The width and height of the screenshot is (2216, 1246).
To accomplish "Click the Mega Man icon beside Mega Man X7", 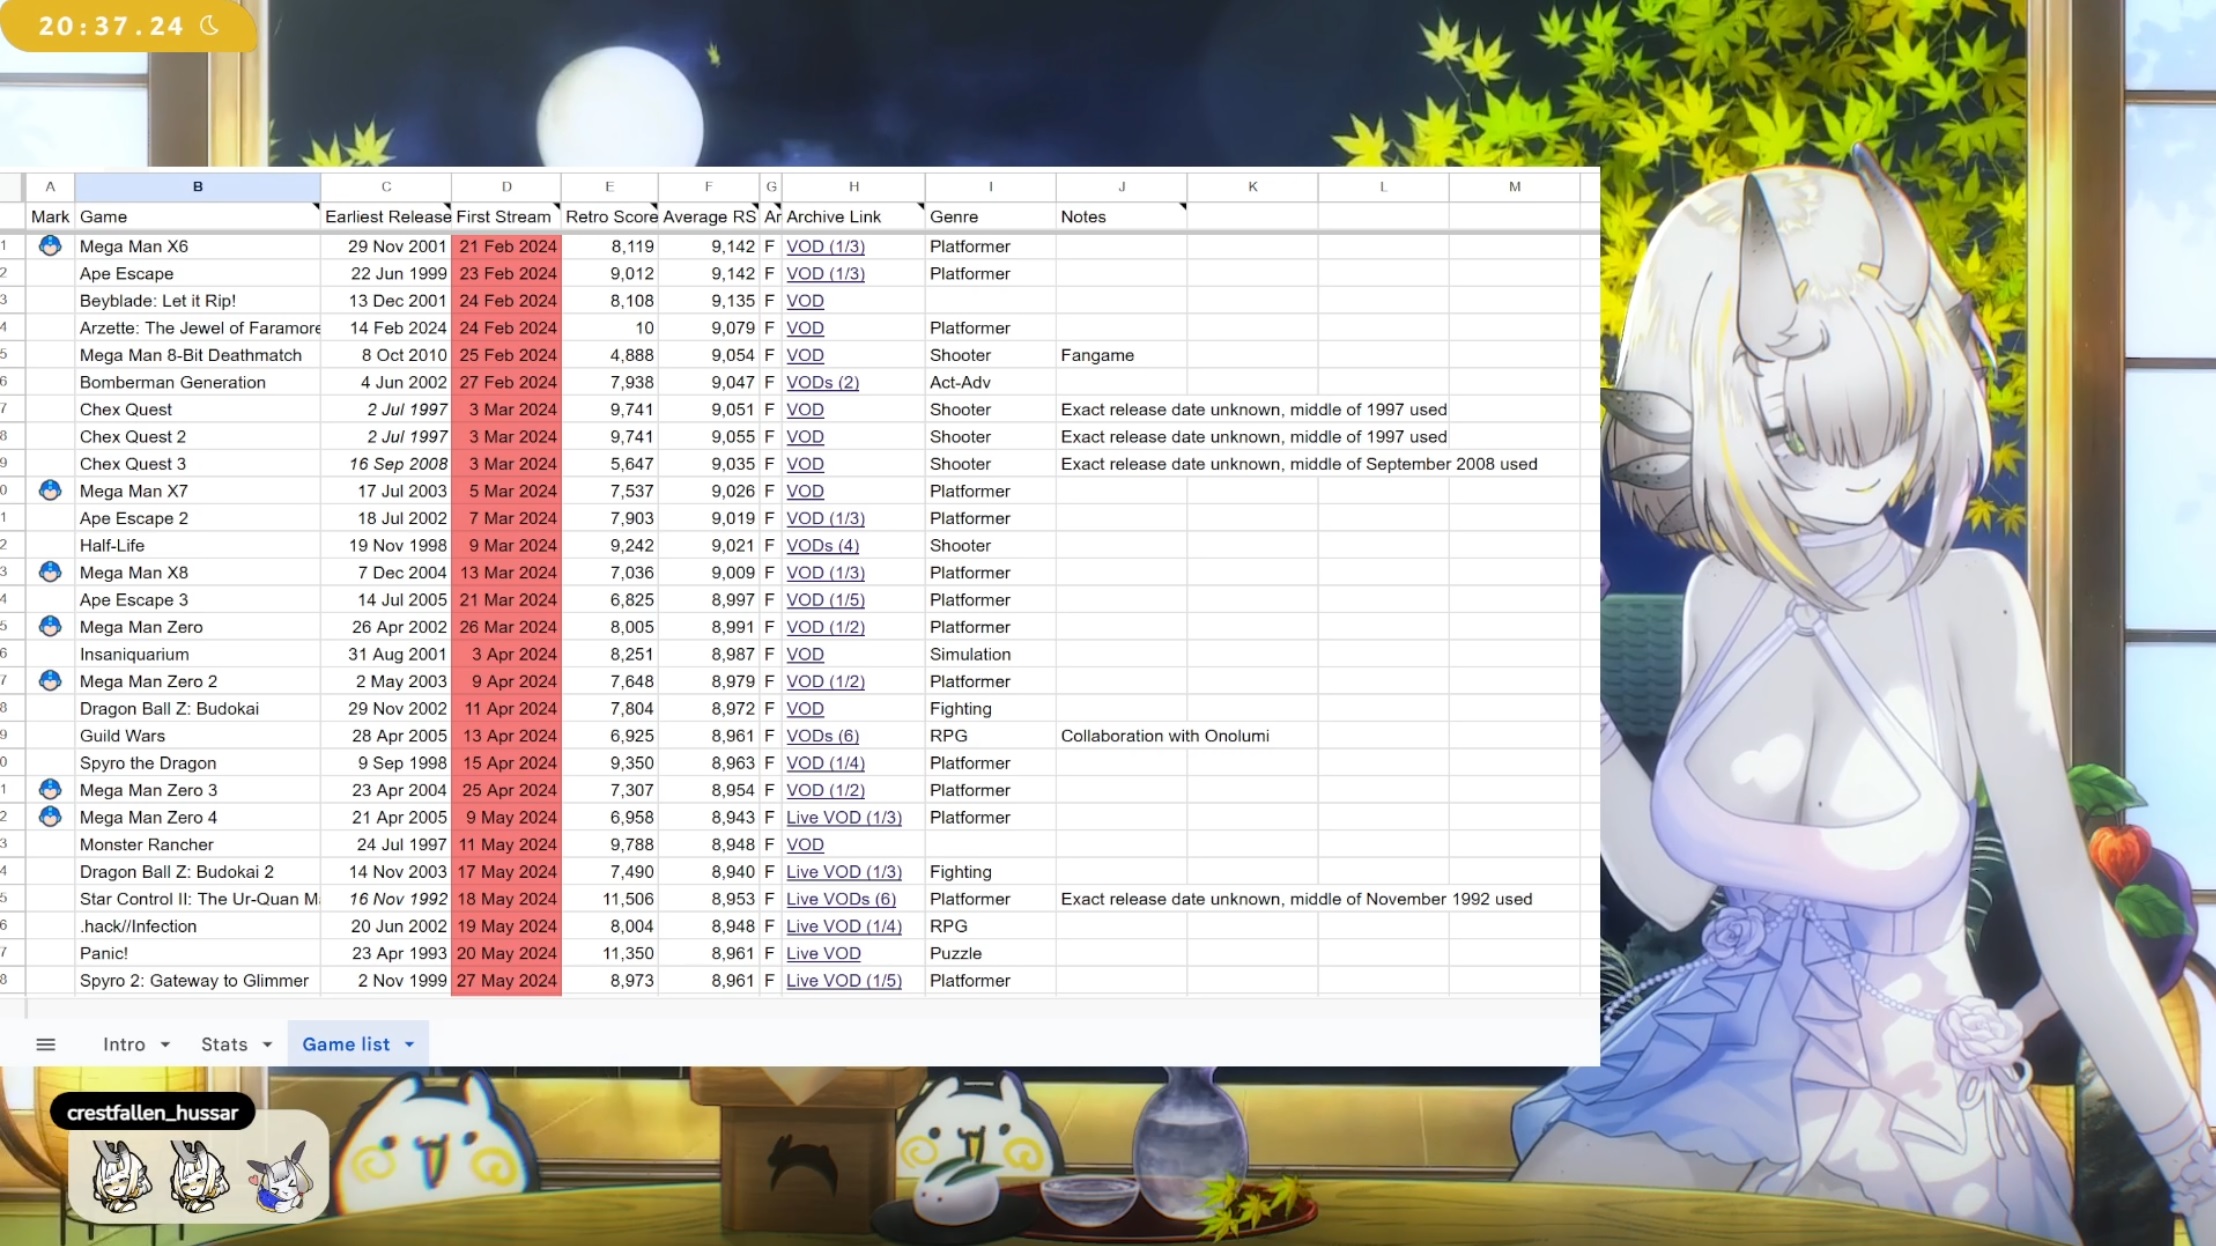I will [x=50, y=490].
